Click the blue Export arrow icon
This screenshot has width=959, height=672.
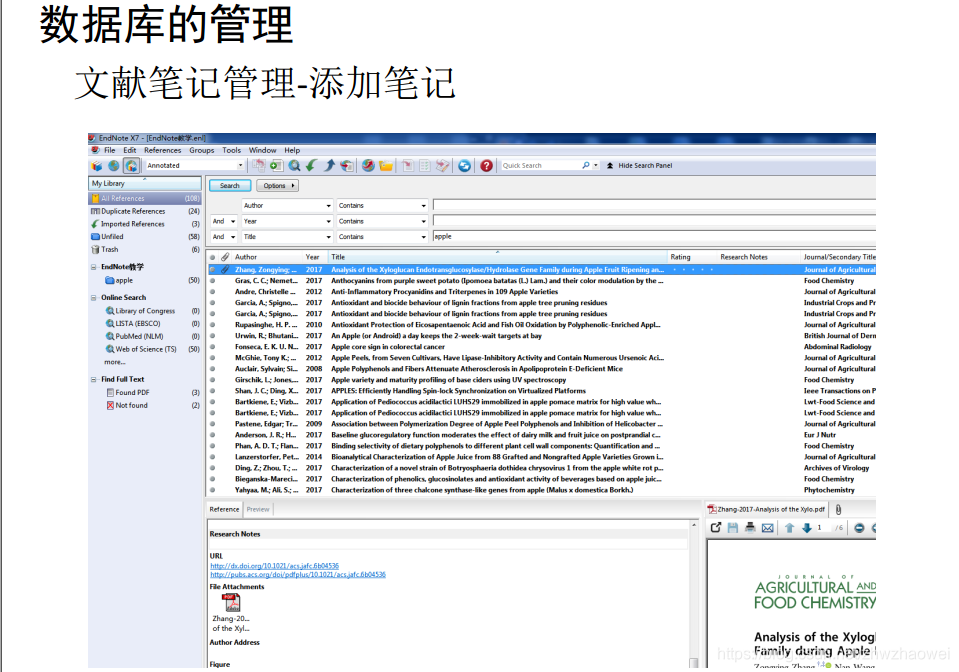click(330, 166)
